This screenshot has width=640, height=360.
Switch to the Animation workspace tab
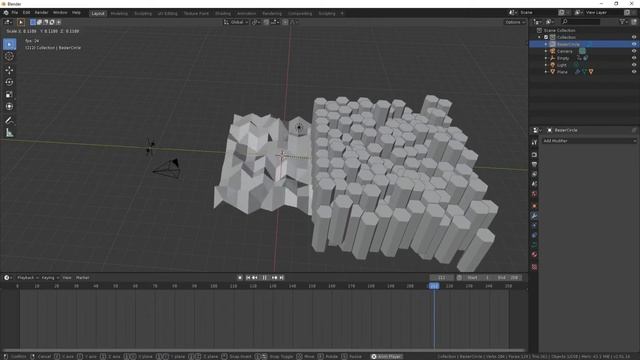pos(247,13)
